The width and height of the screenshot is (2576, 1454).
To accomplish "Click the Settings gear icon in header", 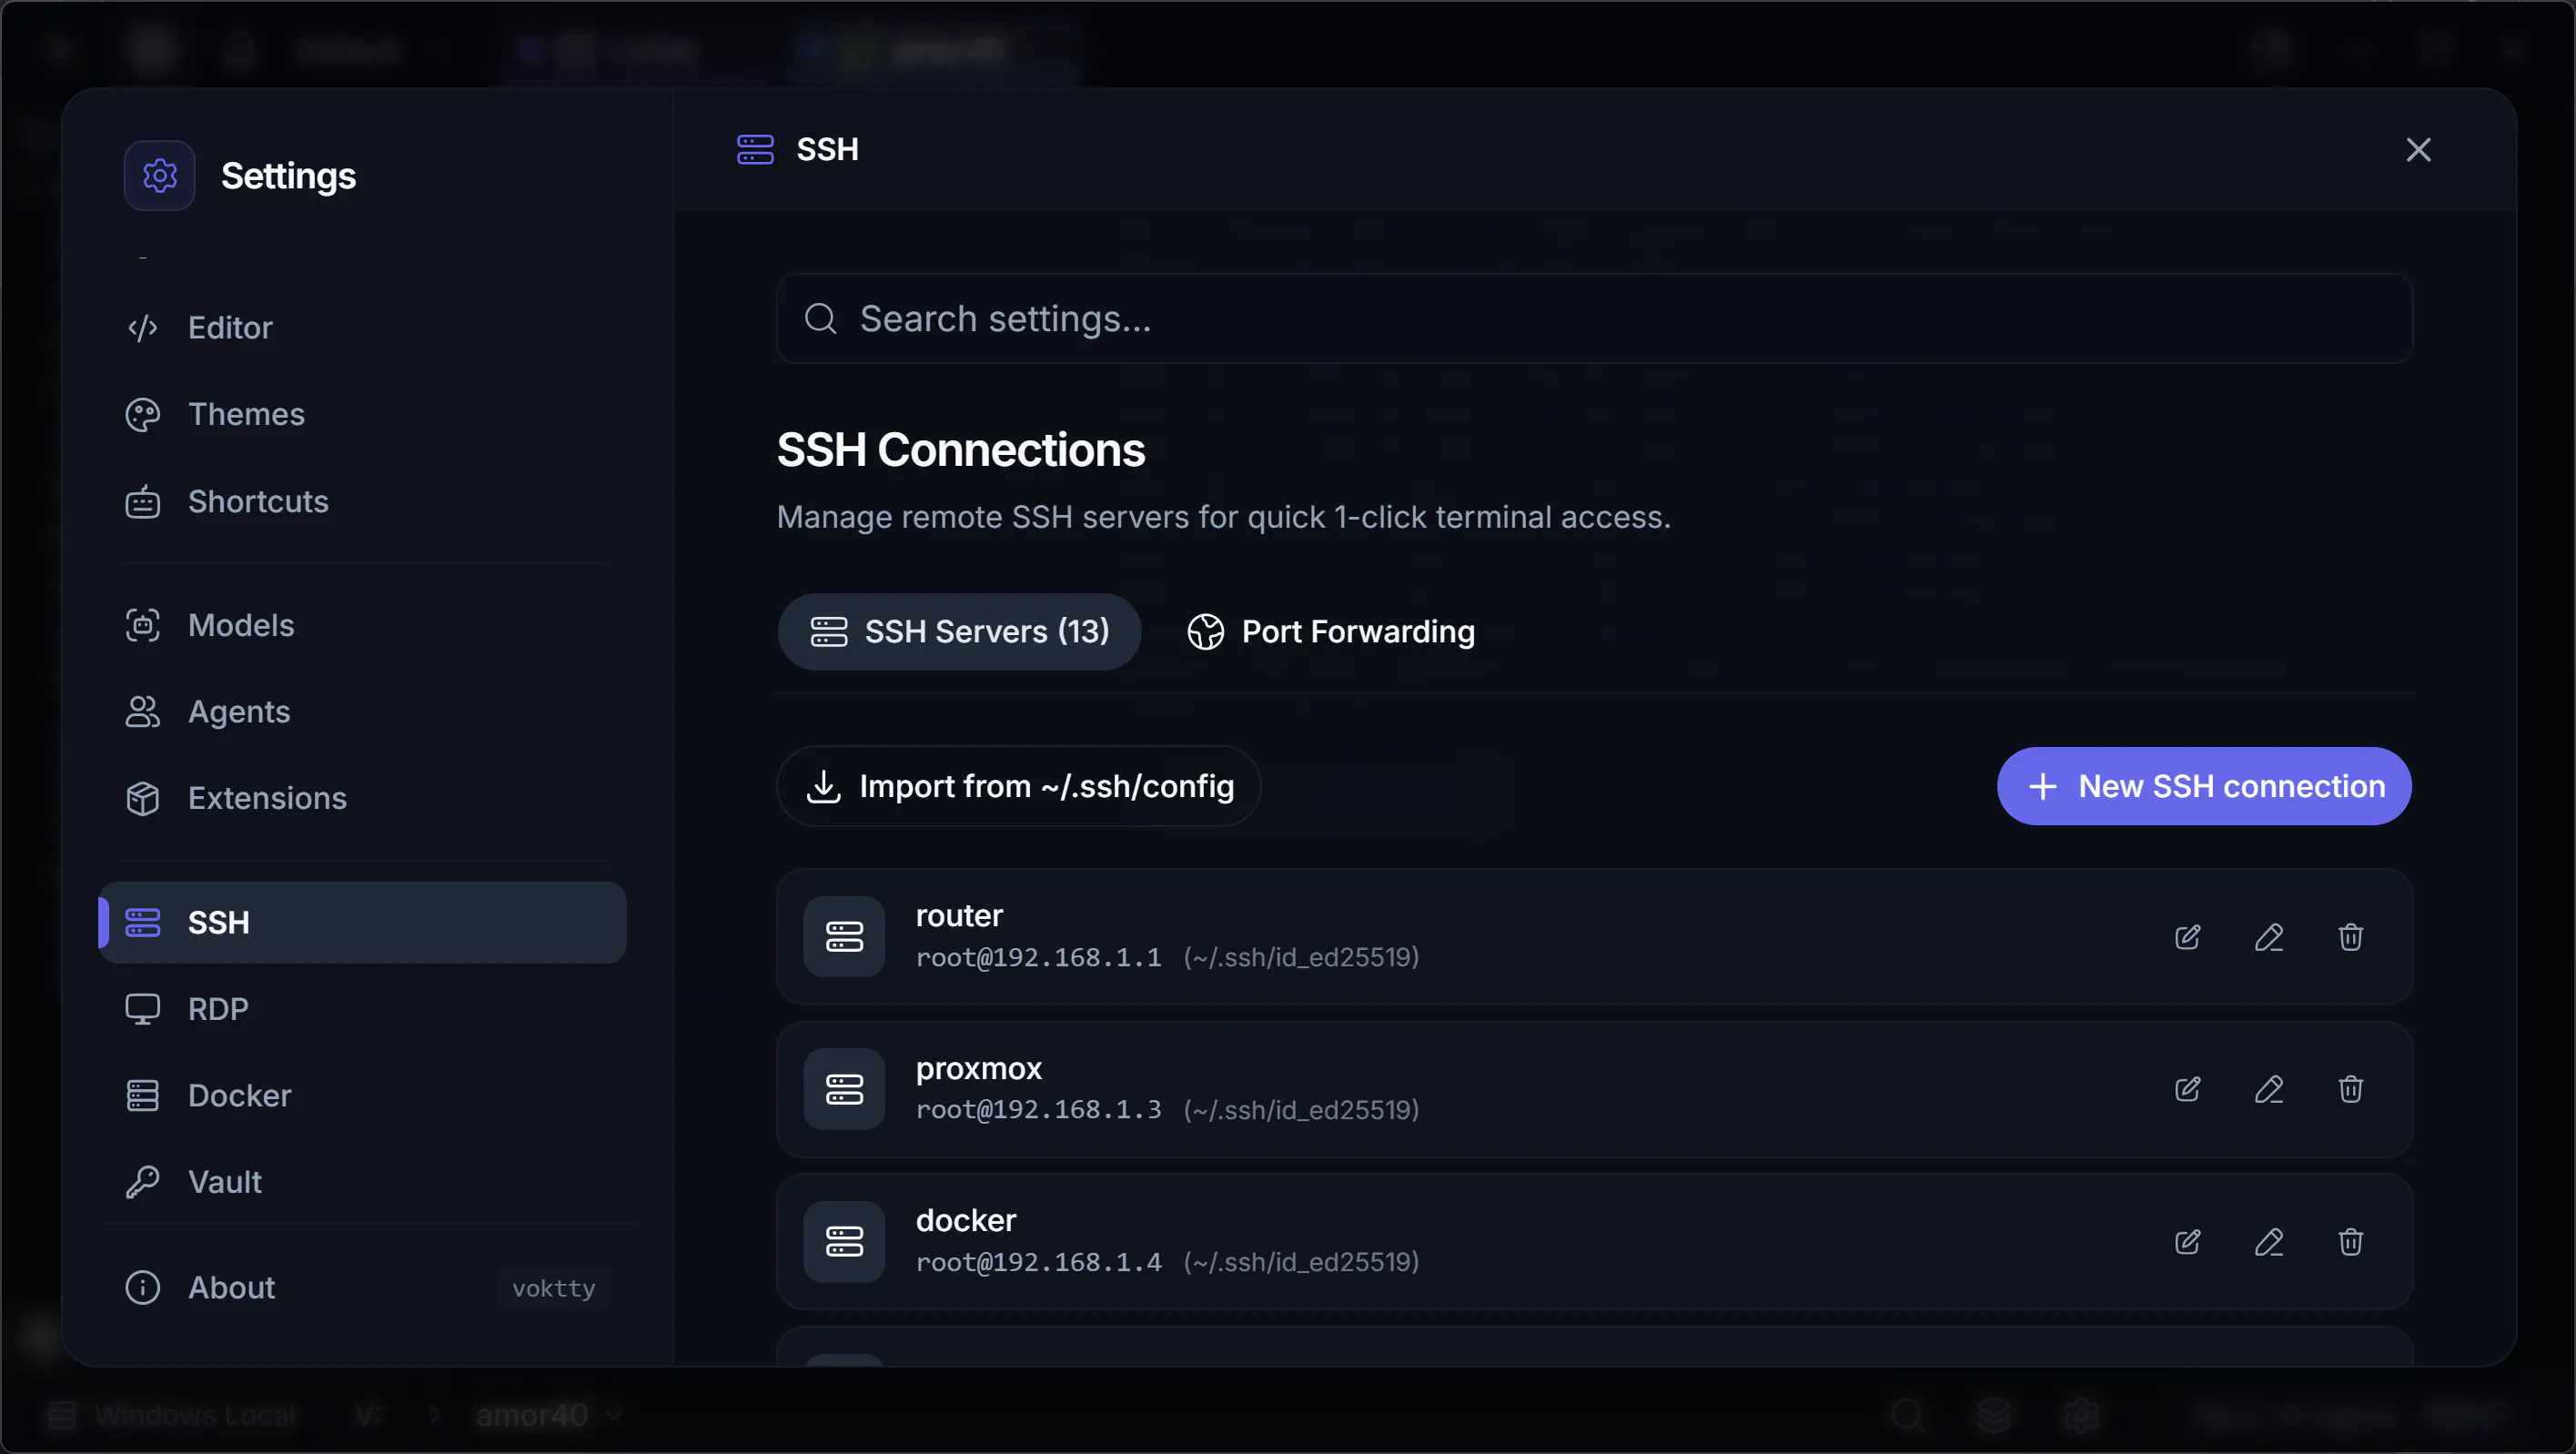I will (160, 176).
